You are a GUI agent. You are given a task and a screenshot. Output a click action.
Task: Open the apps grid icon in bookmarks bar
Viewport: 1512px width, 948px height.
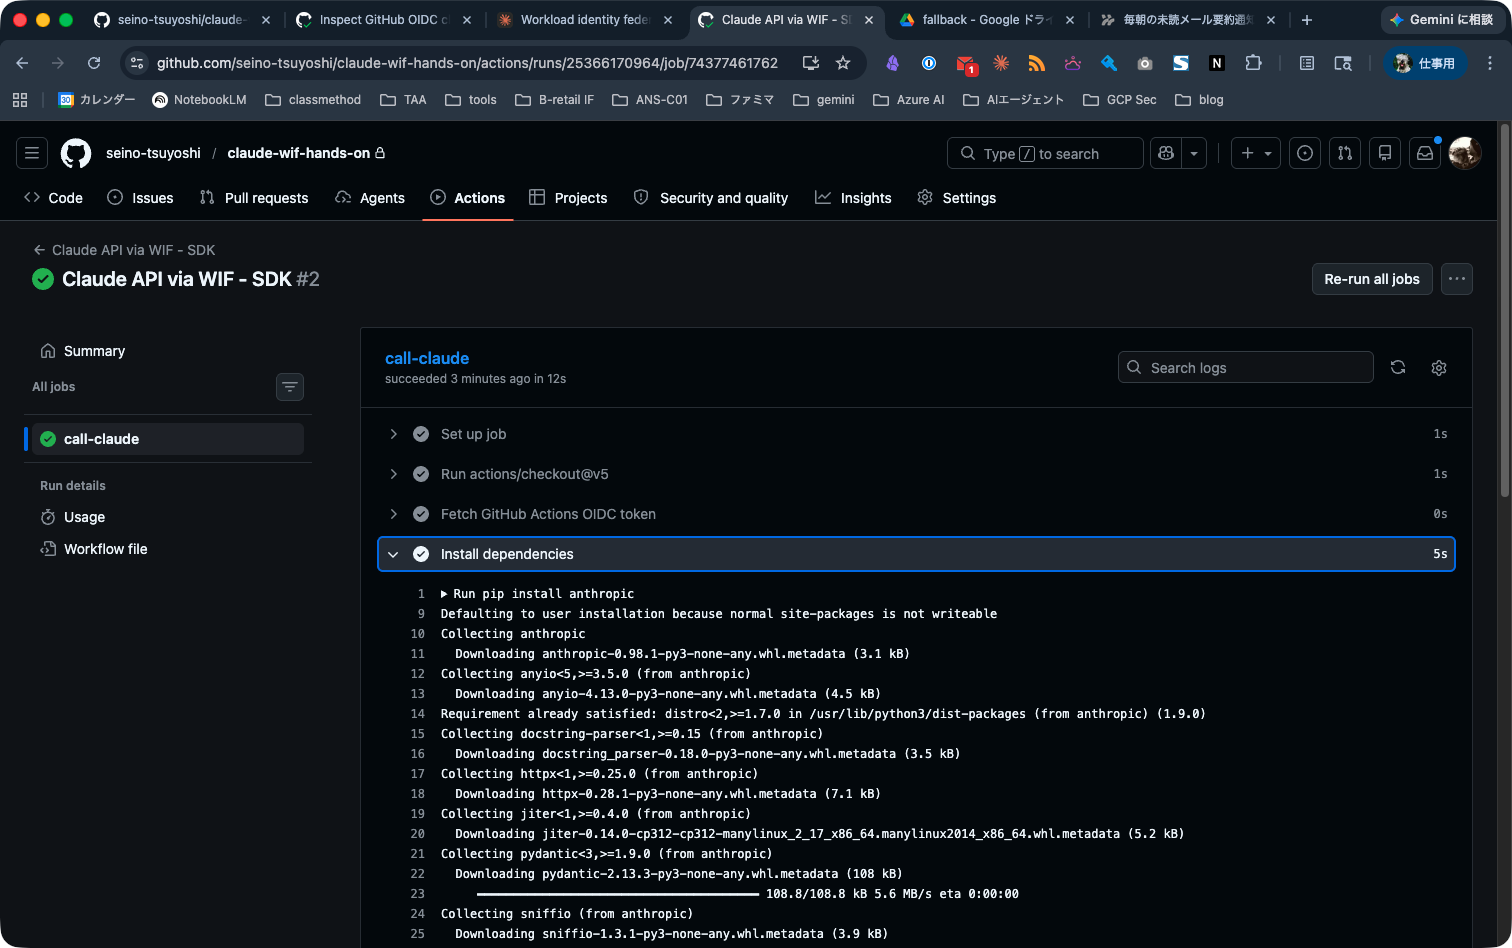(x=20, y=100)
